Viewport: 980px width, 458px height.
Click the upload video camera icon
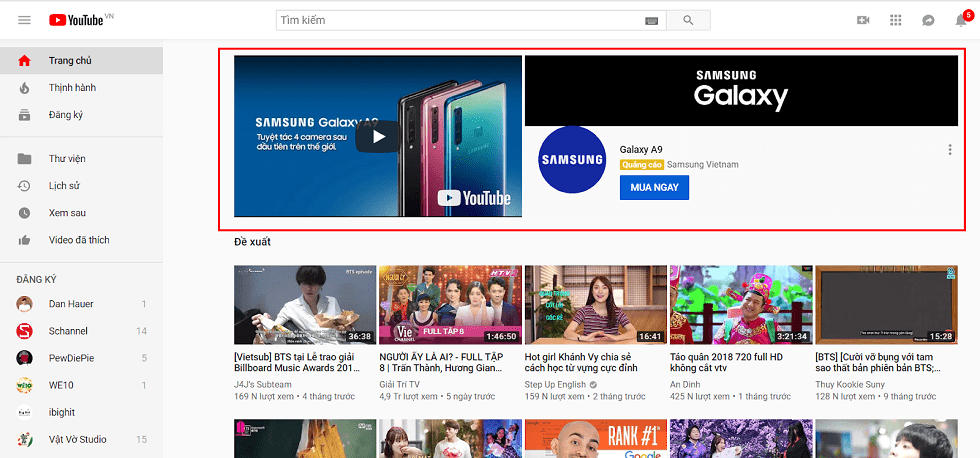pos(864,20)
